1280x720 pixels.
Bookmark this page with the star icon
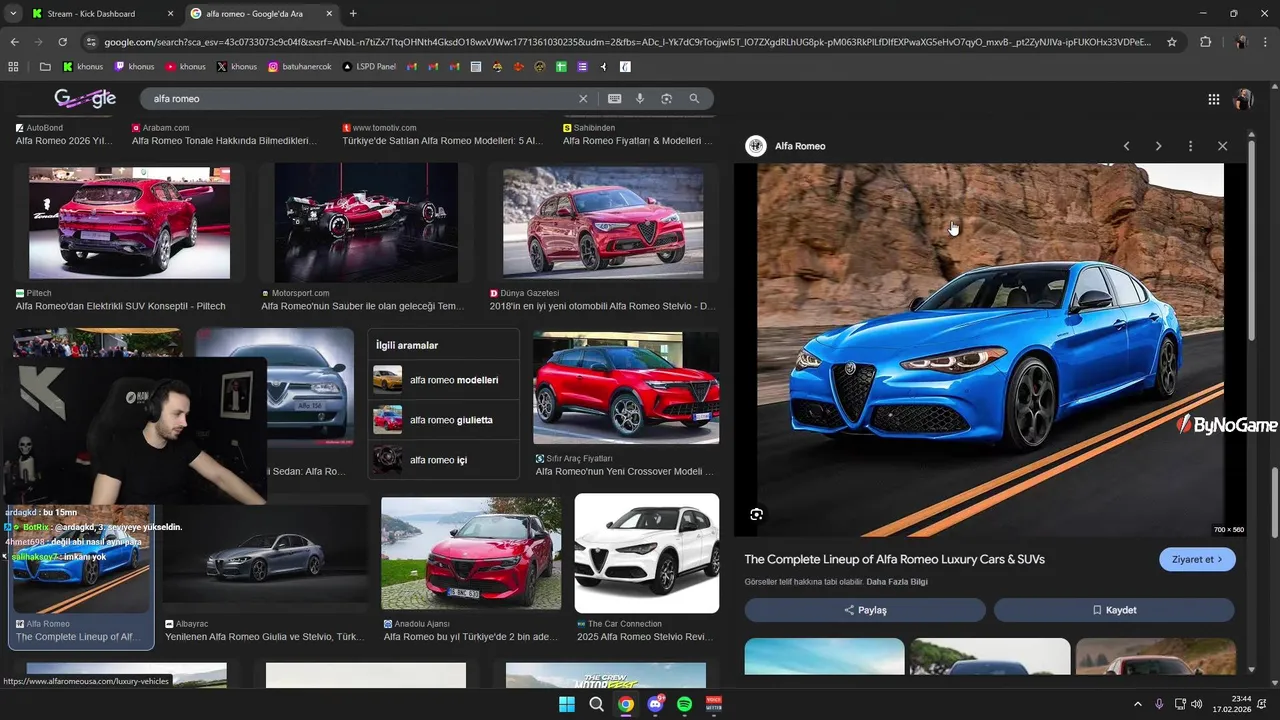pyautogui.click(x=1172, y=42)
